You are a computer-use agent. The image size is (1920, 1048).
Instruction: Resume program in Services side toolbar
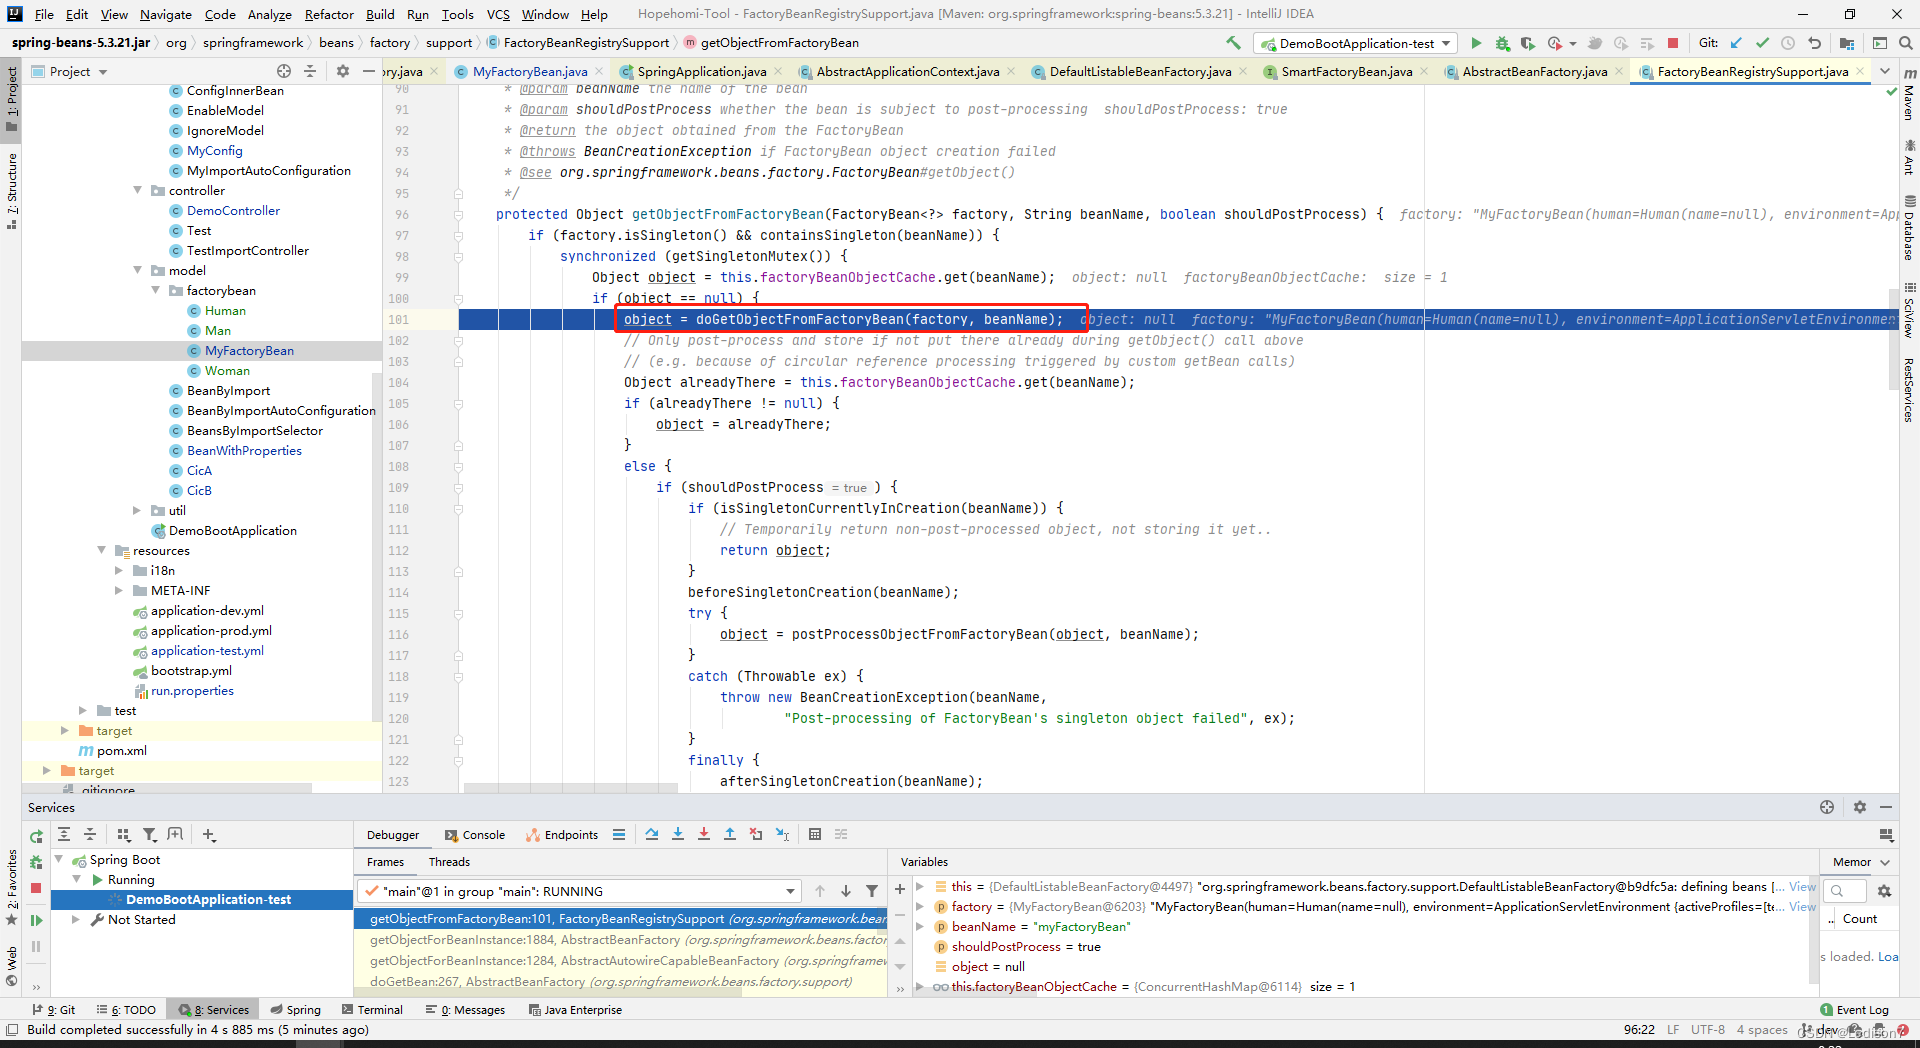37,920
